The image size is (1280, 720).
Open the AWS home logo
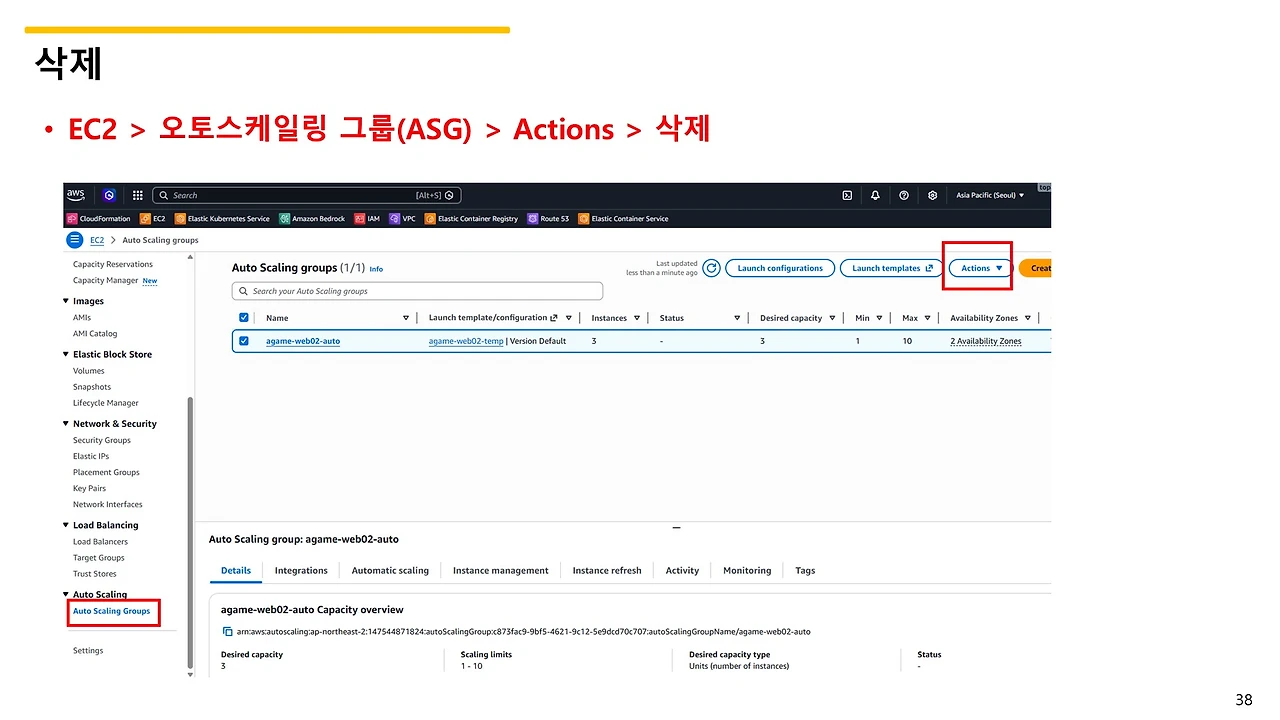point(76,195)
